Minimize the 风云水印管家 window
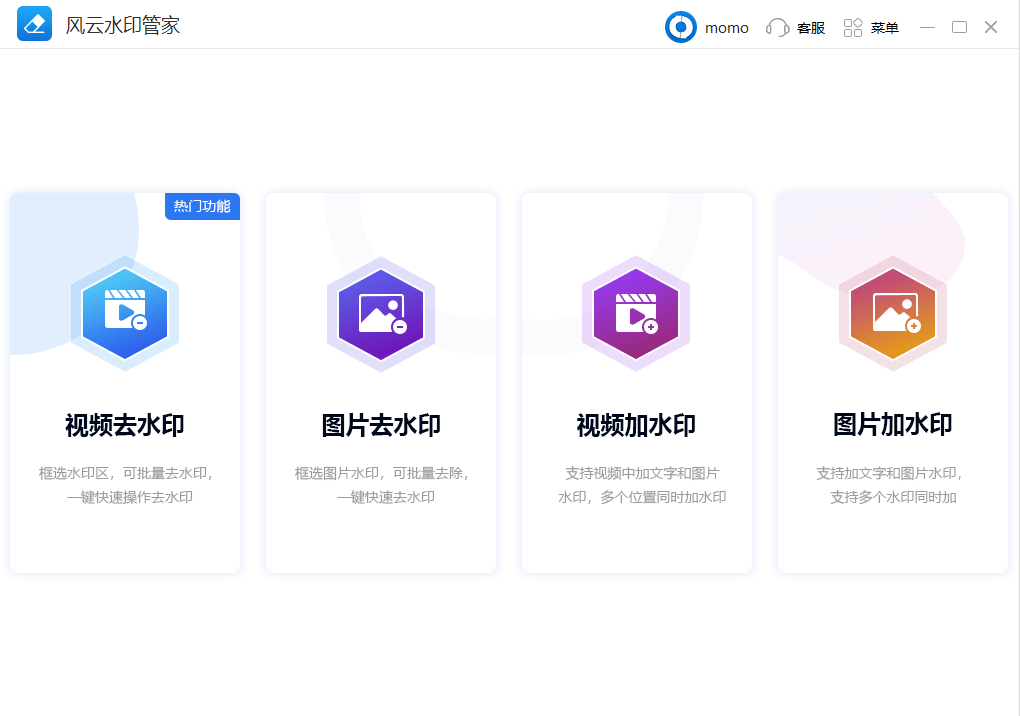The height and width of the screenshot is (716, 1020). tap(928, 27)
